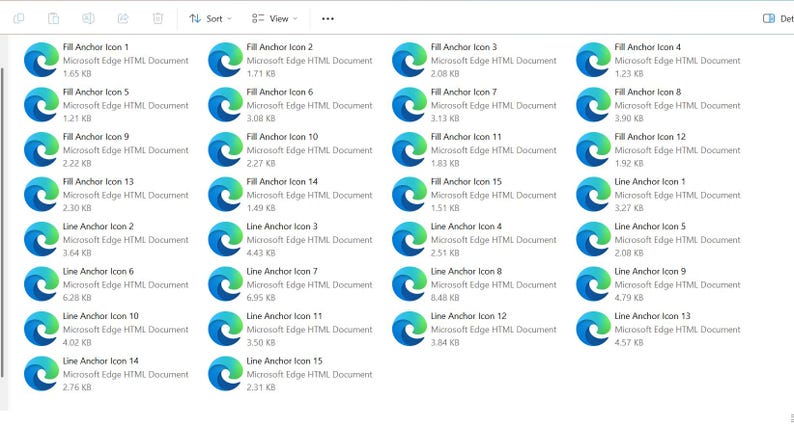Select the Edge icon of Fill Anchor Icon 15
Screen dimensions: 794x427
[409, 195]
